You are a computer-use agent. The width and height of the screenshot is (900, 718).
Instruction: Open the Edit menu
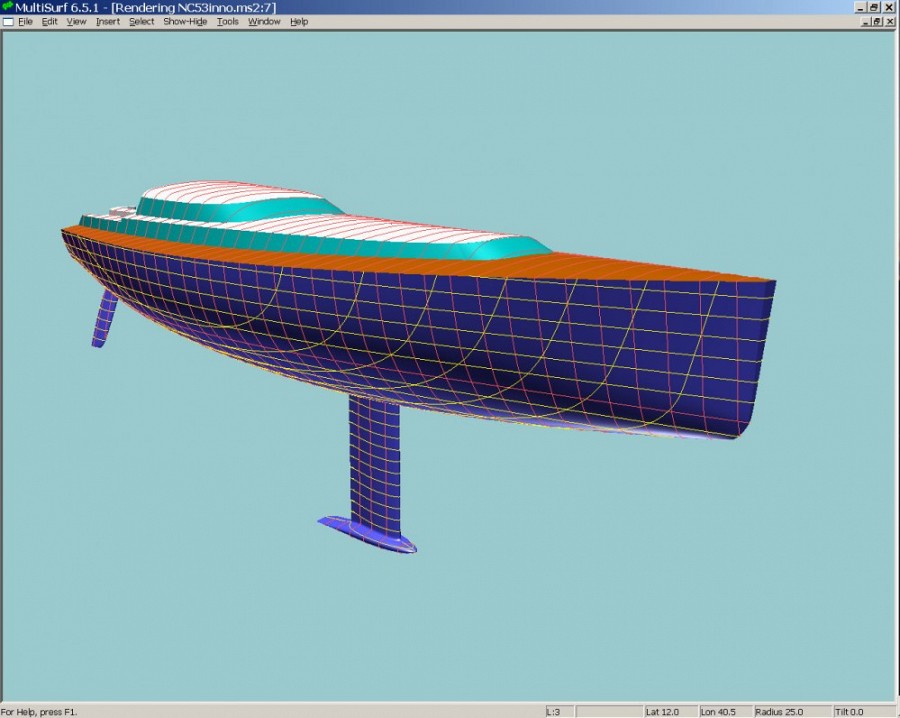(49, 21)
